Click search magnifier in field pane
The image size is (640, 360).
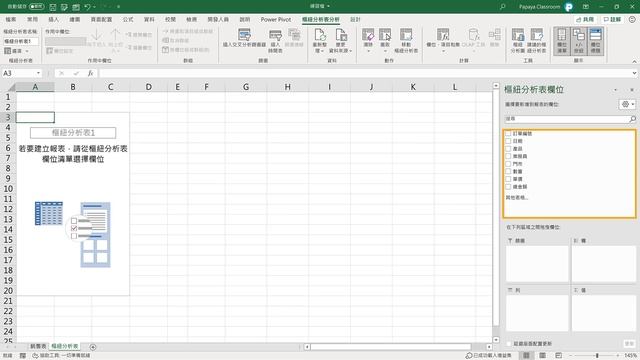point(632,119)
